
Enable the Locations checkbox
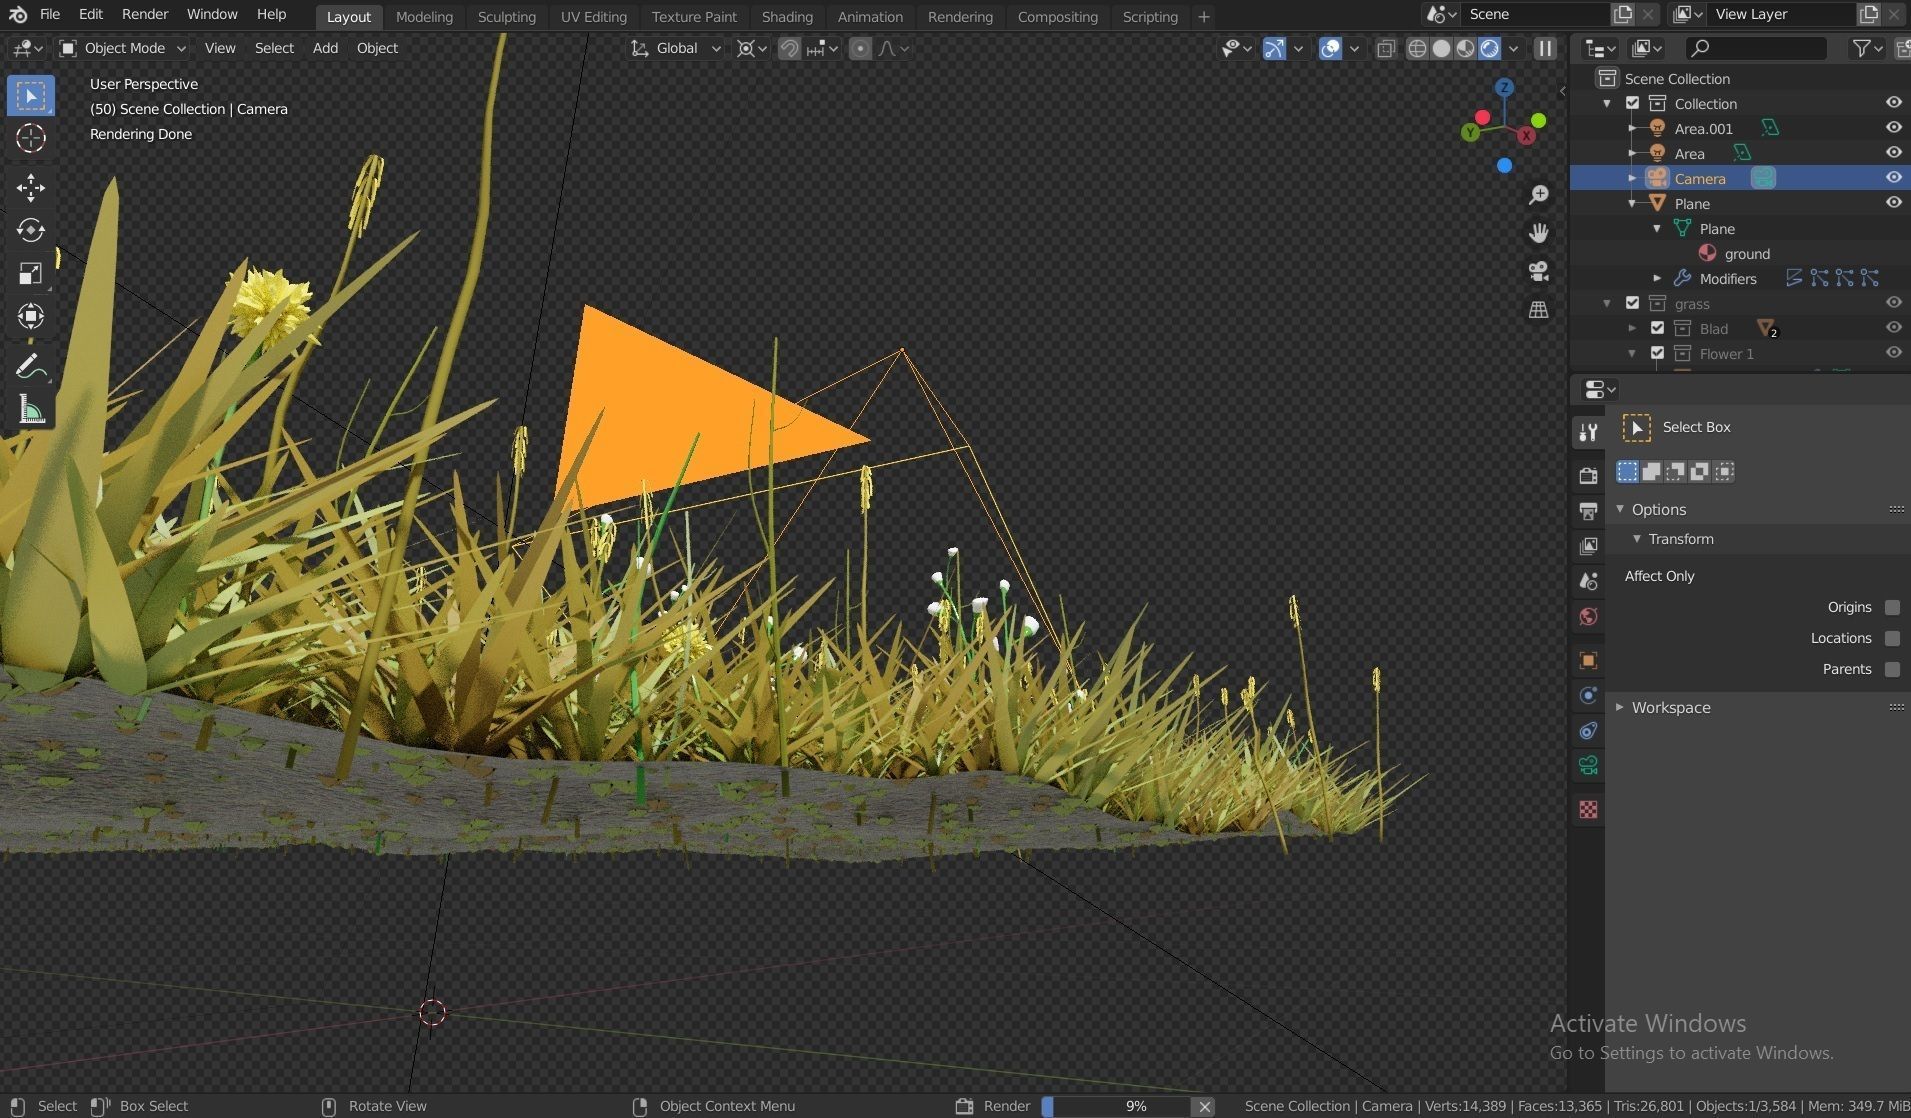(1892, 638)
